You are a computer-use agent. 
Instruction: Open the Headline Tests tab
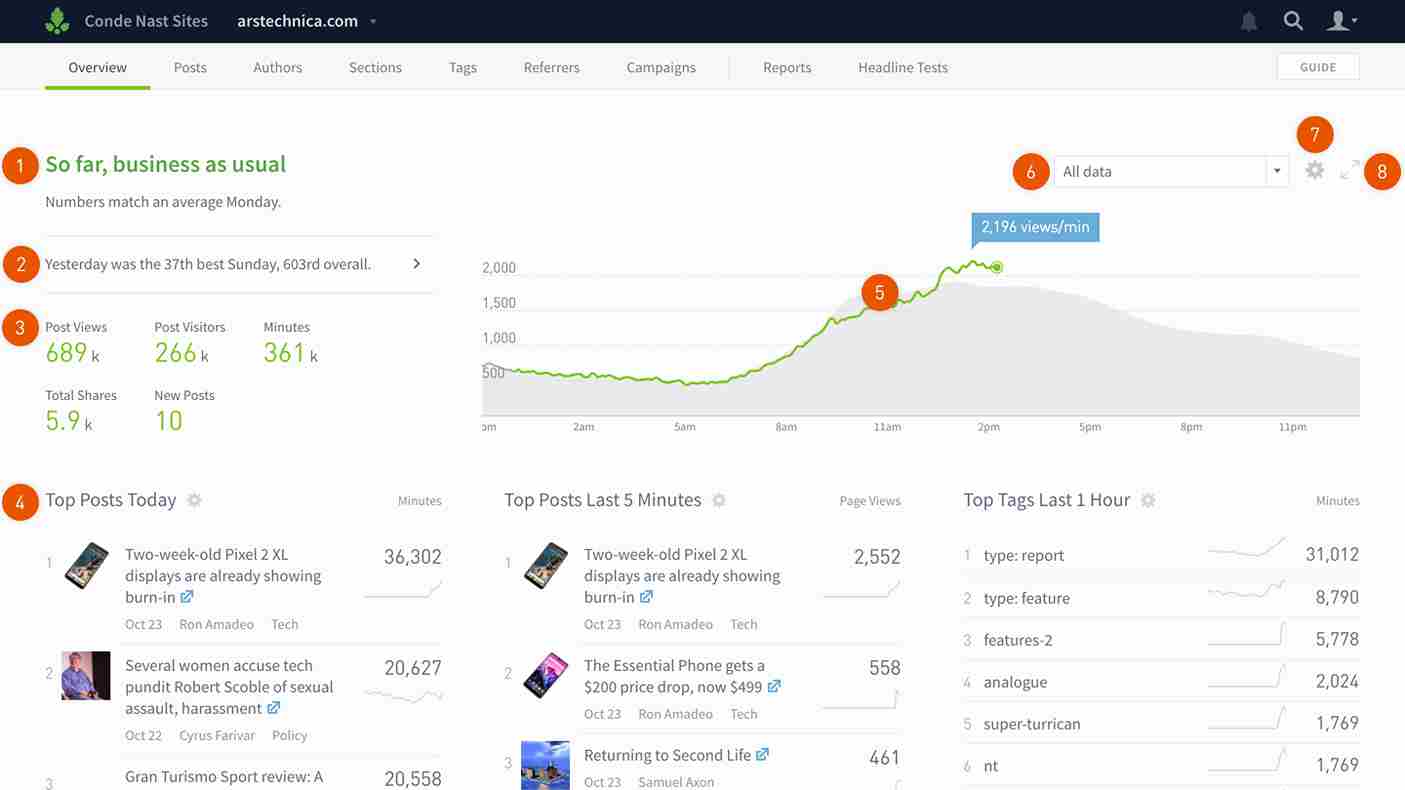(903, 66)
